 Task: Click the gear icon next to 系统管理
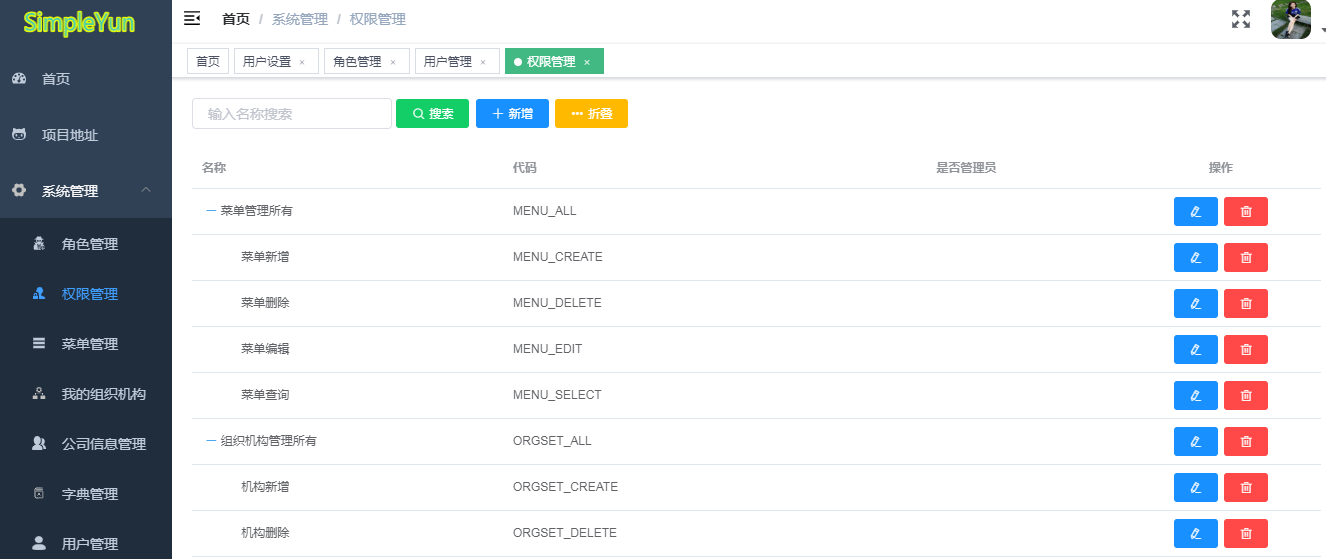point(19,190)
